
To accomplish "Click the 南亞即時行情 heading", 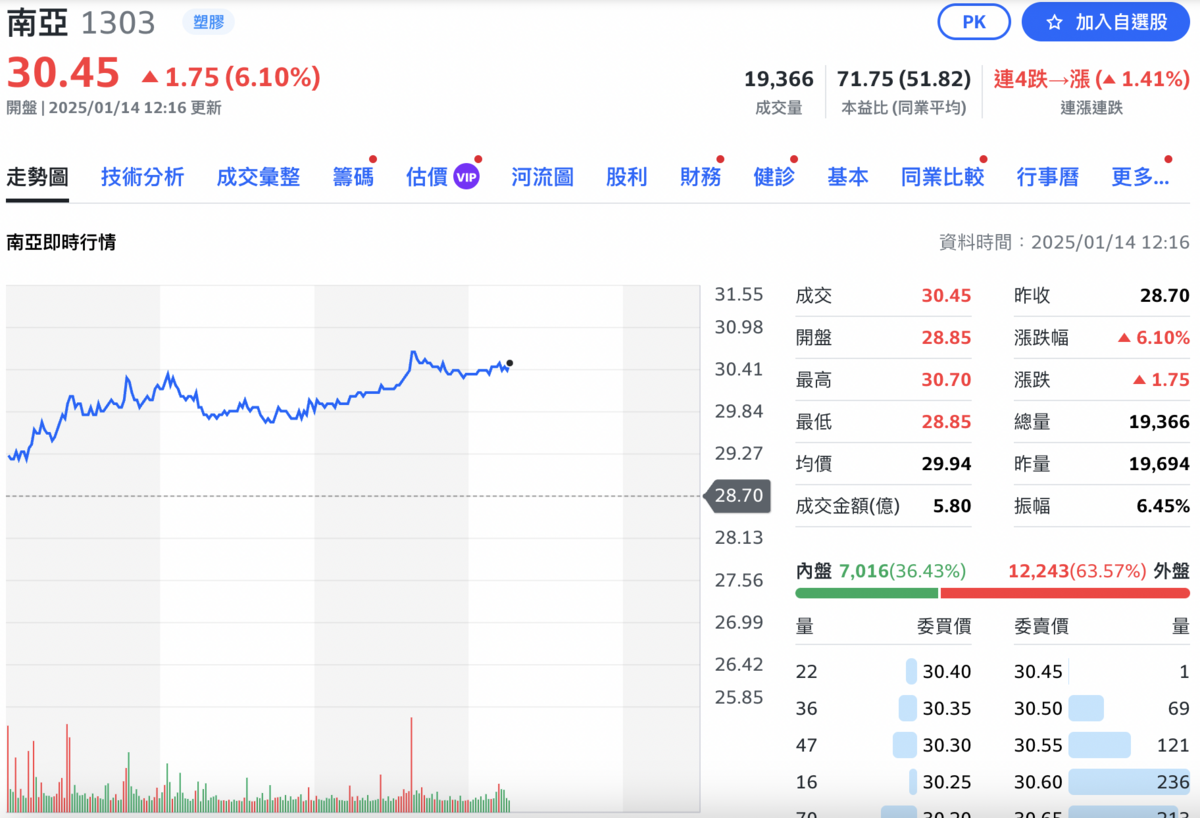I will (61, 242).
